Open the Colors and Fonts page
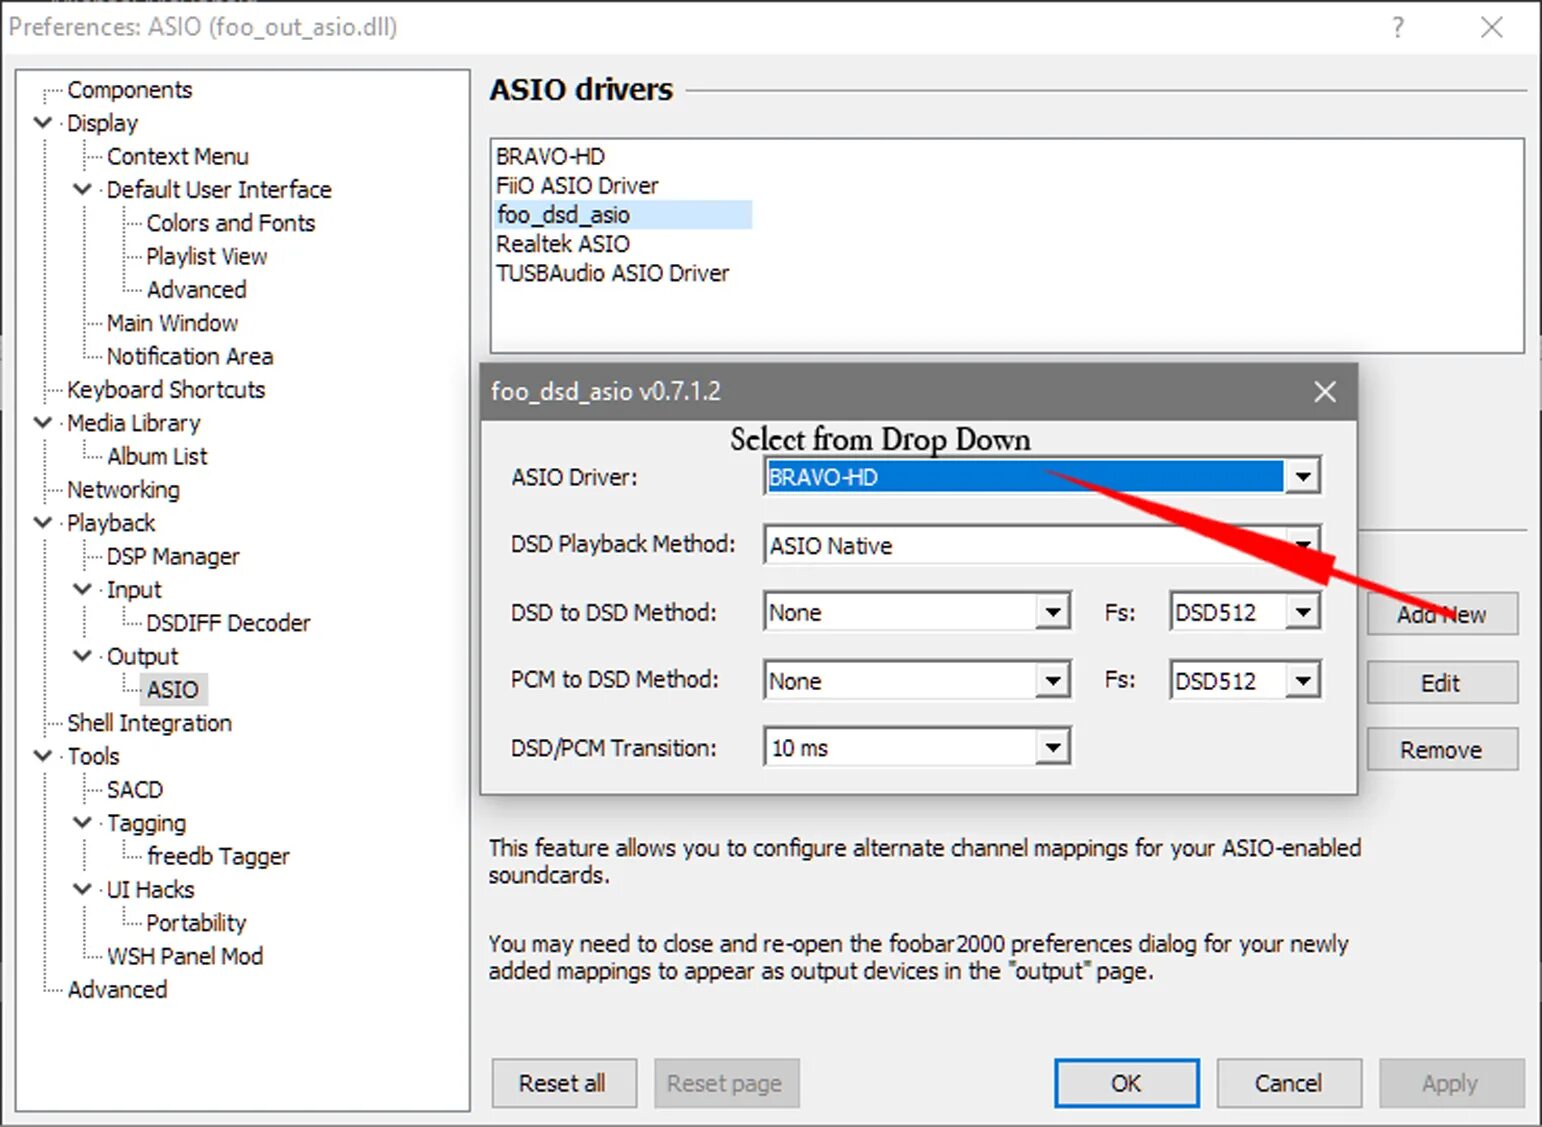Viewport: 1542px width, 1127px height. (231, 223)
